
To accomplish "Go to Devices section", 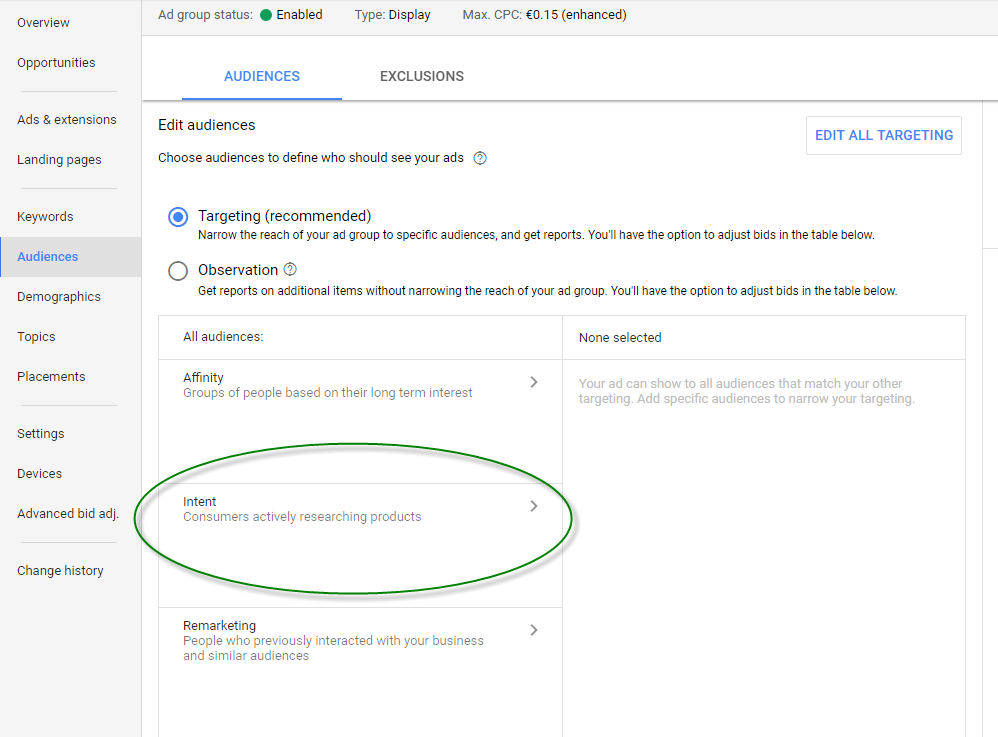I will coord(39,474).
